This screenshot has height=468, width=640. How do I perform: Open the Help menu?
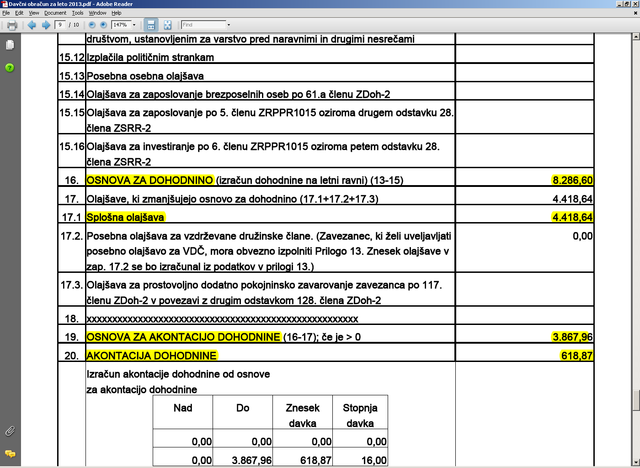pos(116,13)
